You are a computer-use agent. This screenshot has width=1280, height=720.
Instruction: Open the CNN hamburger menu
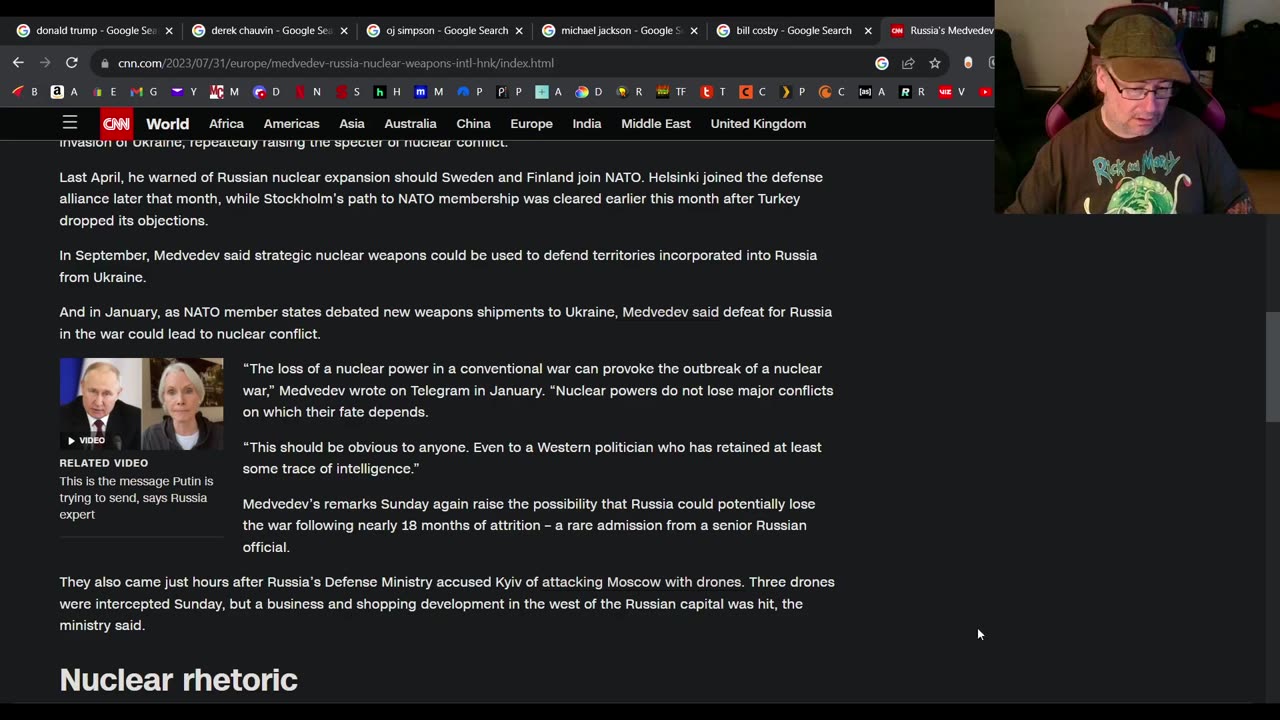click(x=70, y=123)
